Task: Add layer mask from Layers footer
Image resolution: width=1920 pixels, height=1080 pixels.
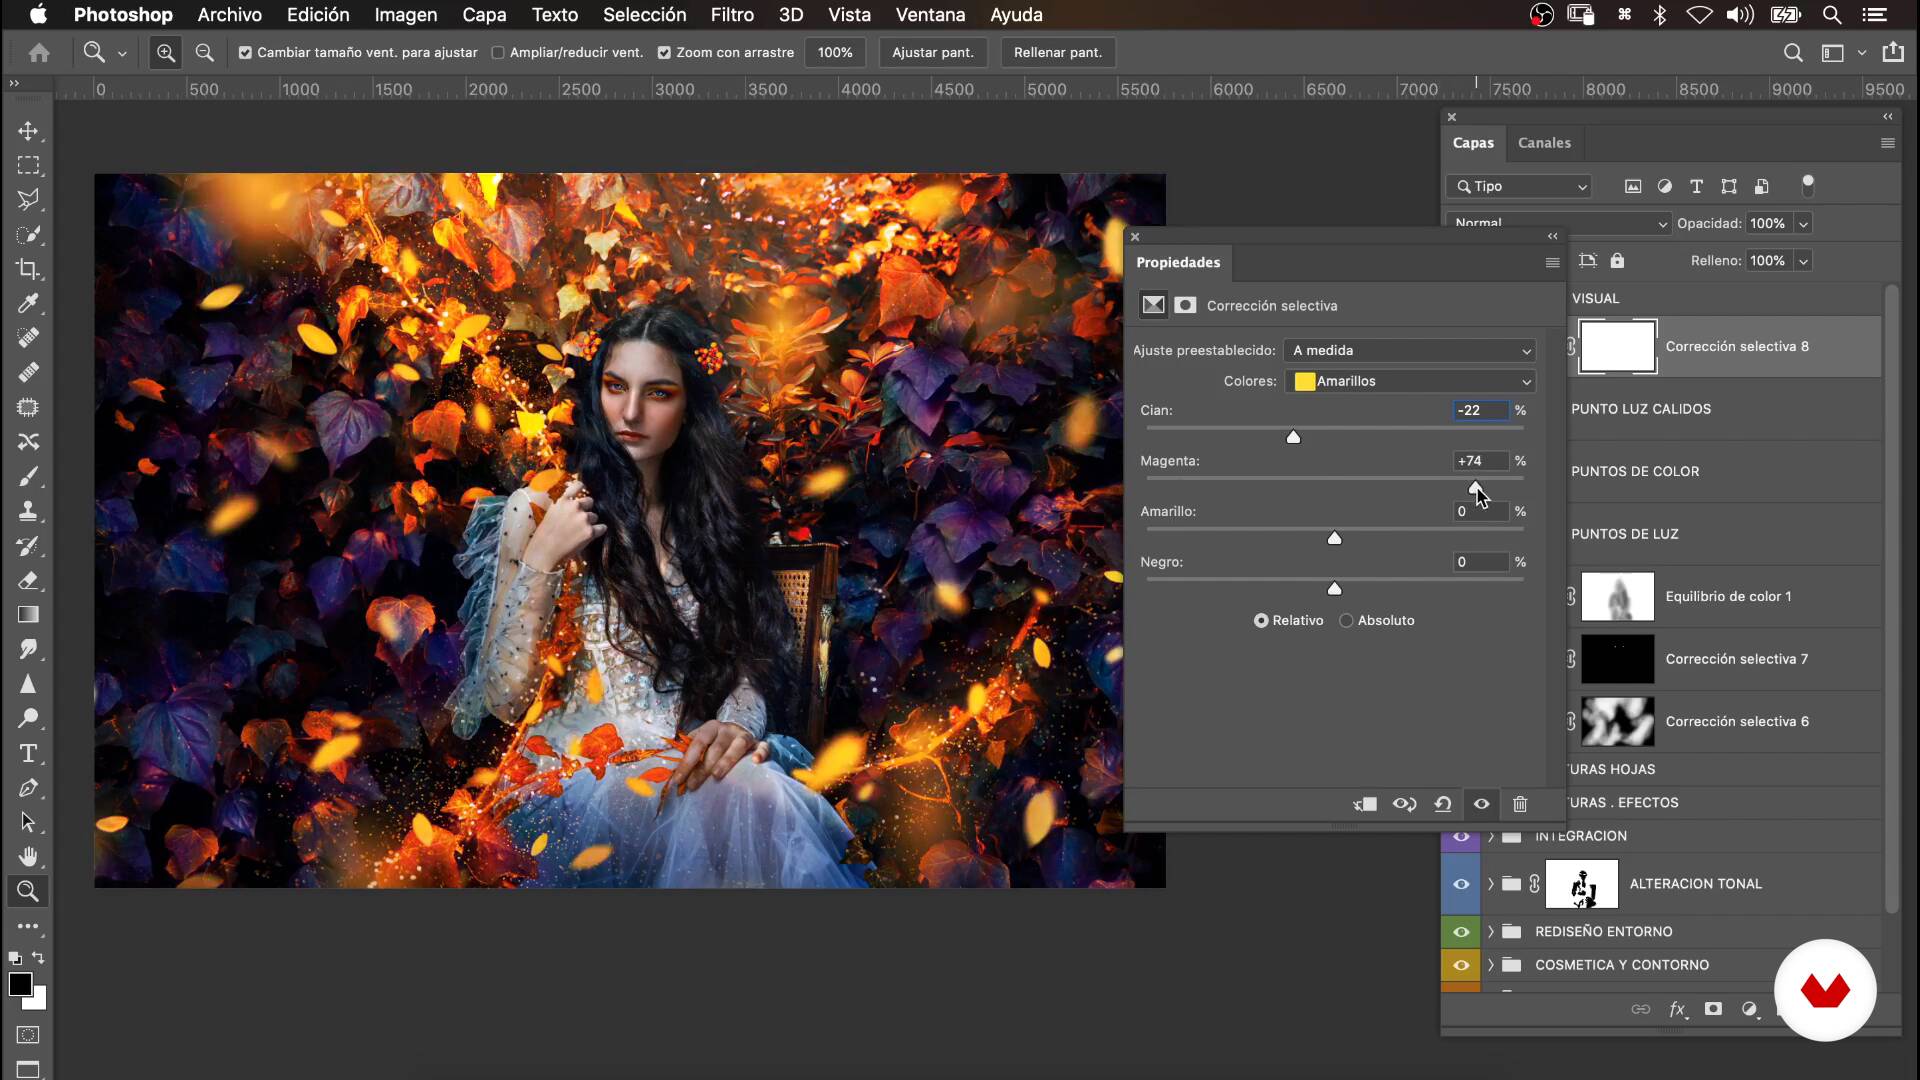Action: coord(1713,1009)
